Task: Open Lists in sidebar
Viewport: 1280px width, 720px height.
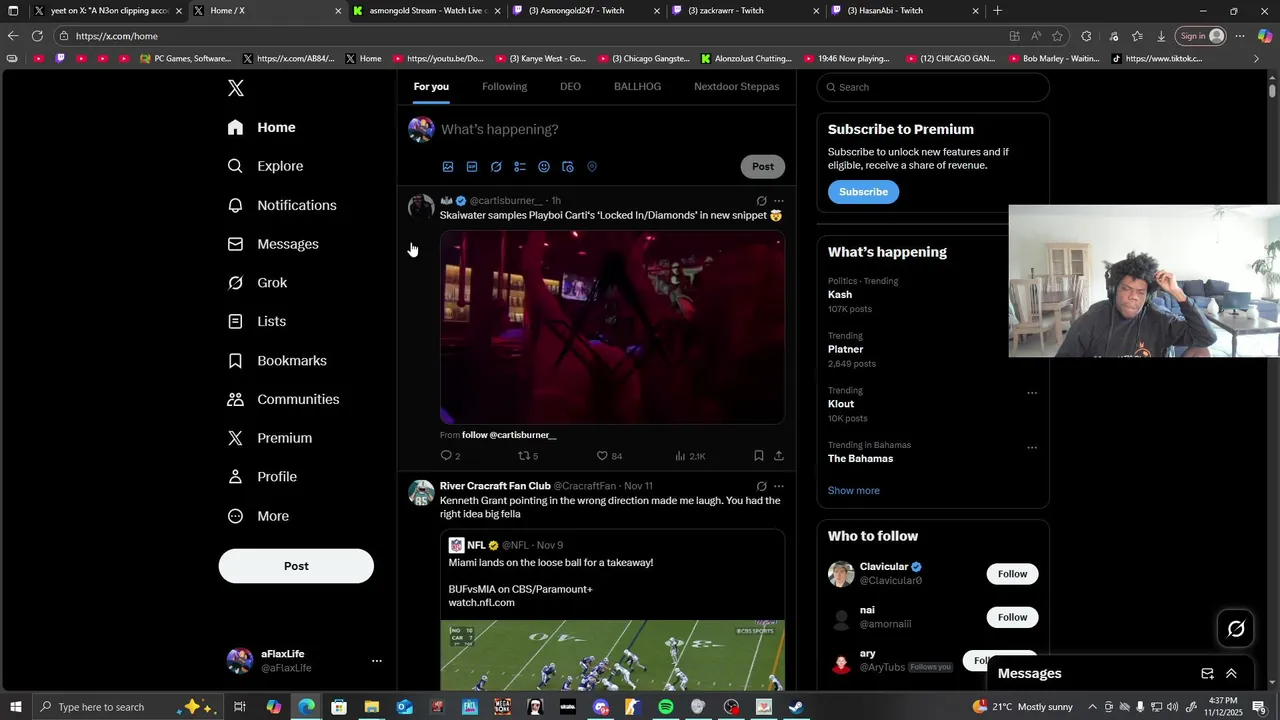Action: (256, 322)
